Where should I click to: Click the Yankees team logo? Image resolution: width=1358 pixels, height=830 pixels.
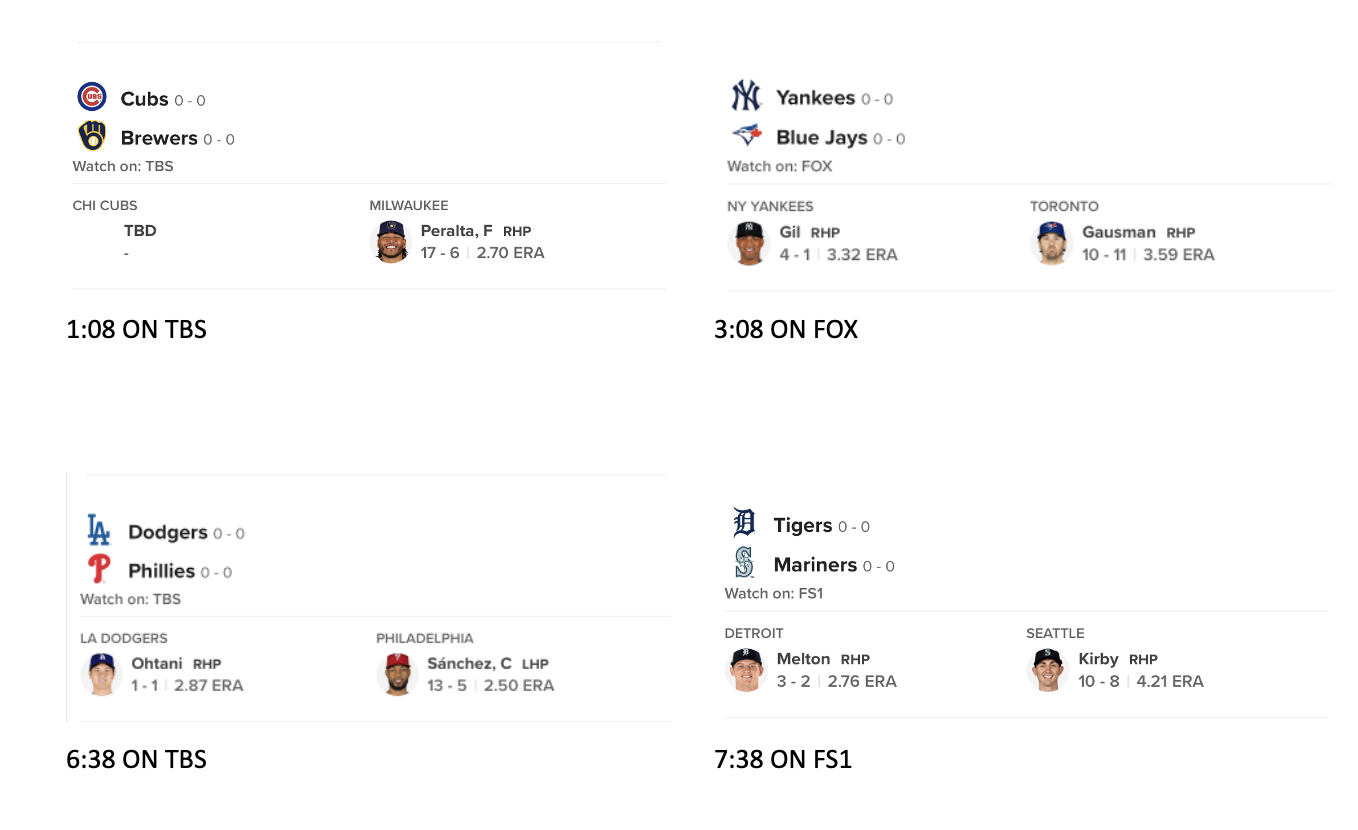(x=748, y=96)
